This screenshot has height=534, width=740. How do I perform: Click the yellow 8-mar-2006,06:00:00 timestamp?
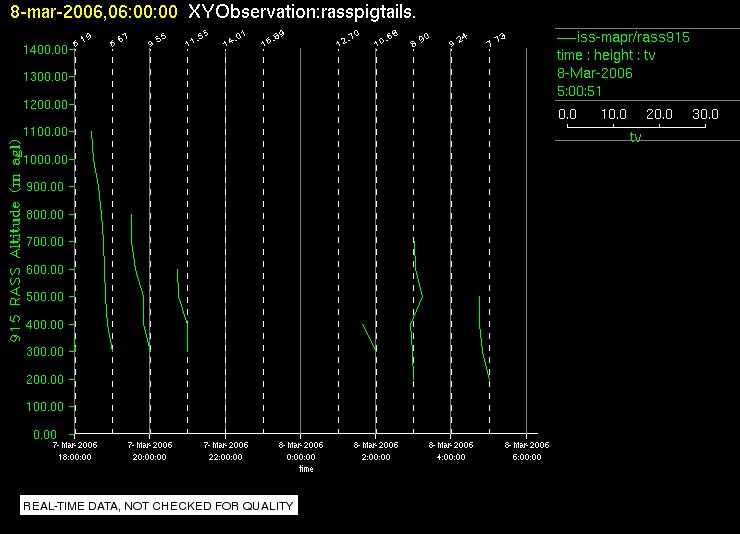click(94, 12)
